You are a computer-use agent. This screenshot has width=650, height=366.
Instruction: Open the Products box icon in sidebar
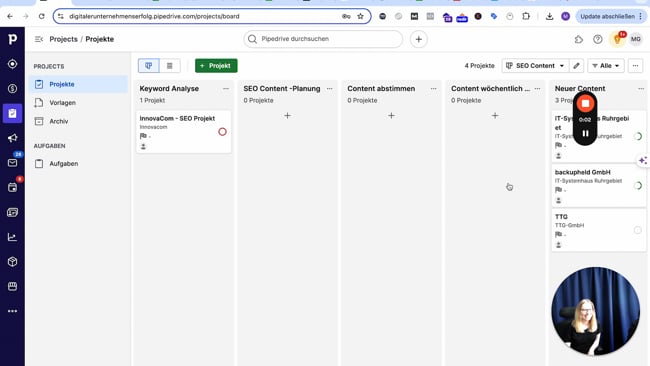pos(12,262)
